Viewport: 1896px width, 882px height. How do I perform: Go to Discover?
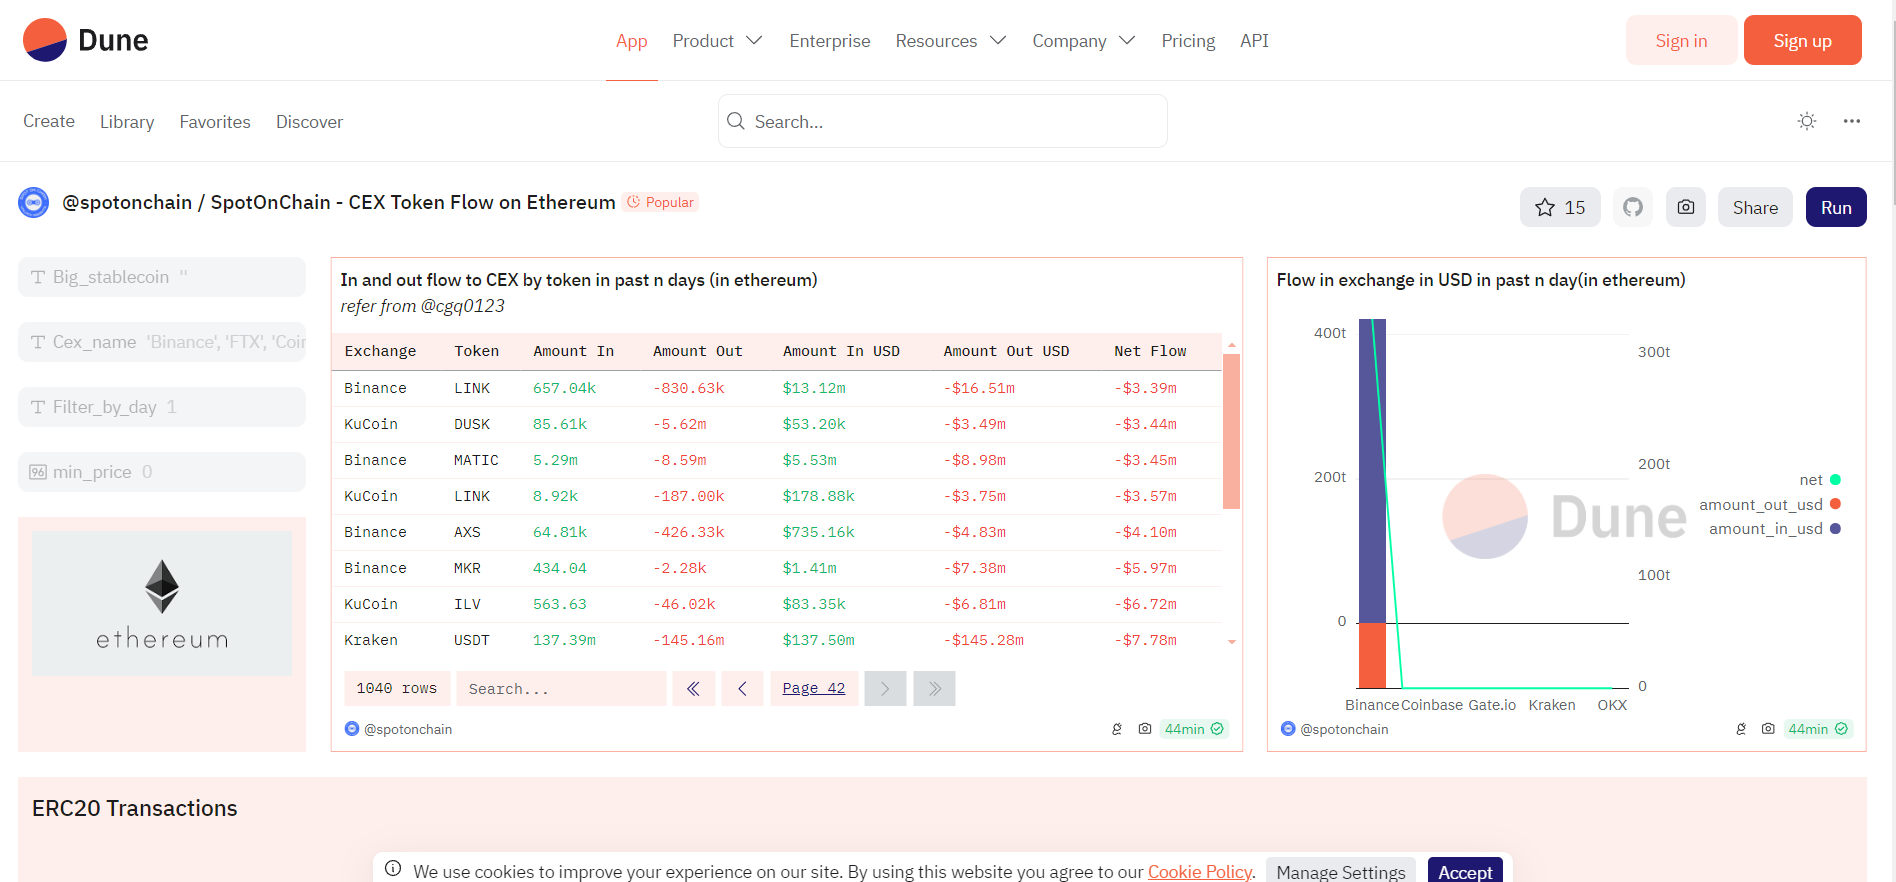pyautogui.click(x=309, y=122)
